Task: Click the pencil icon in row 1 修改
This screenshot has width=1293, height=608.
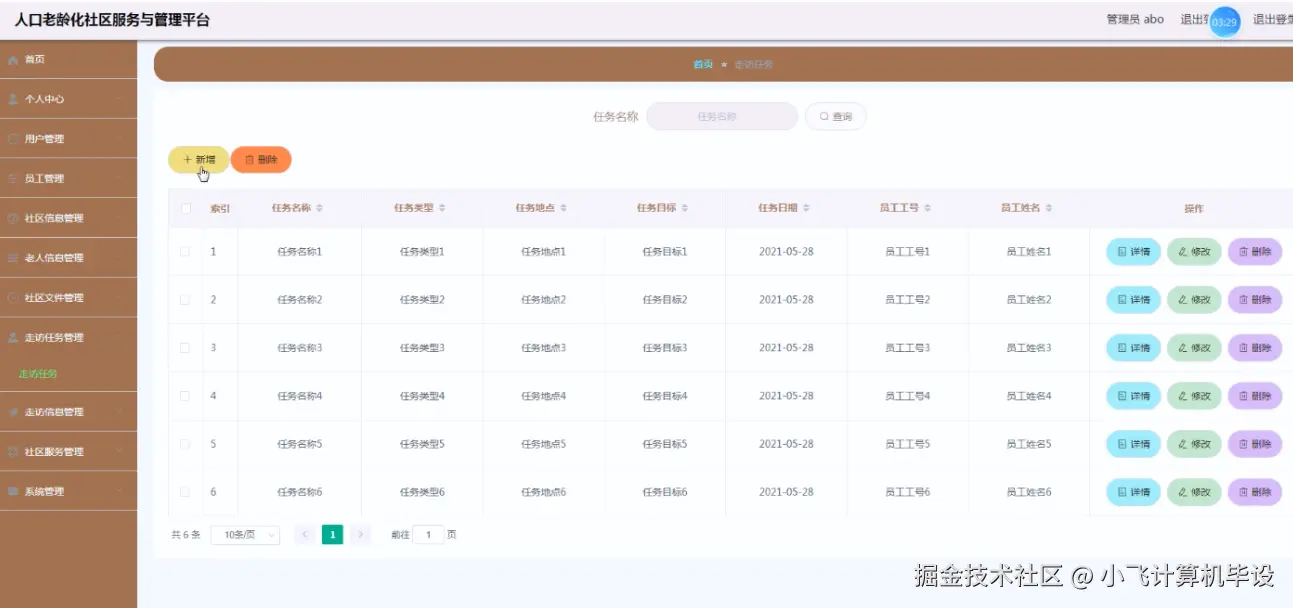Action: point(1183,252)
